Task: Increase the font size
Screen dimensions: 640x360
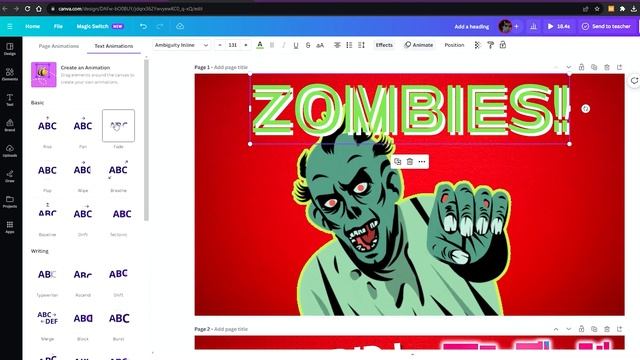Action: (x=246, y=45)
